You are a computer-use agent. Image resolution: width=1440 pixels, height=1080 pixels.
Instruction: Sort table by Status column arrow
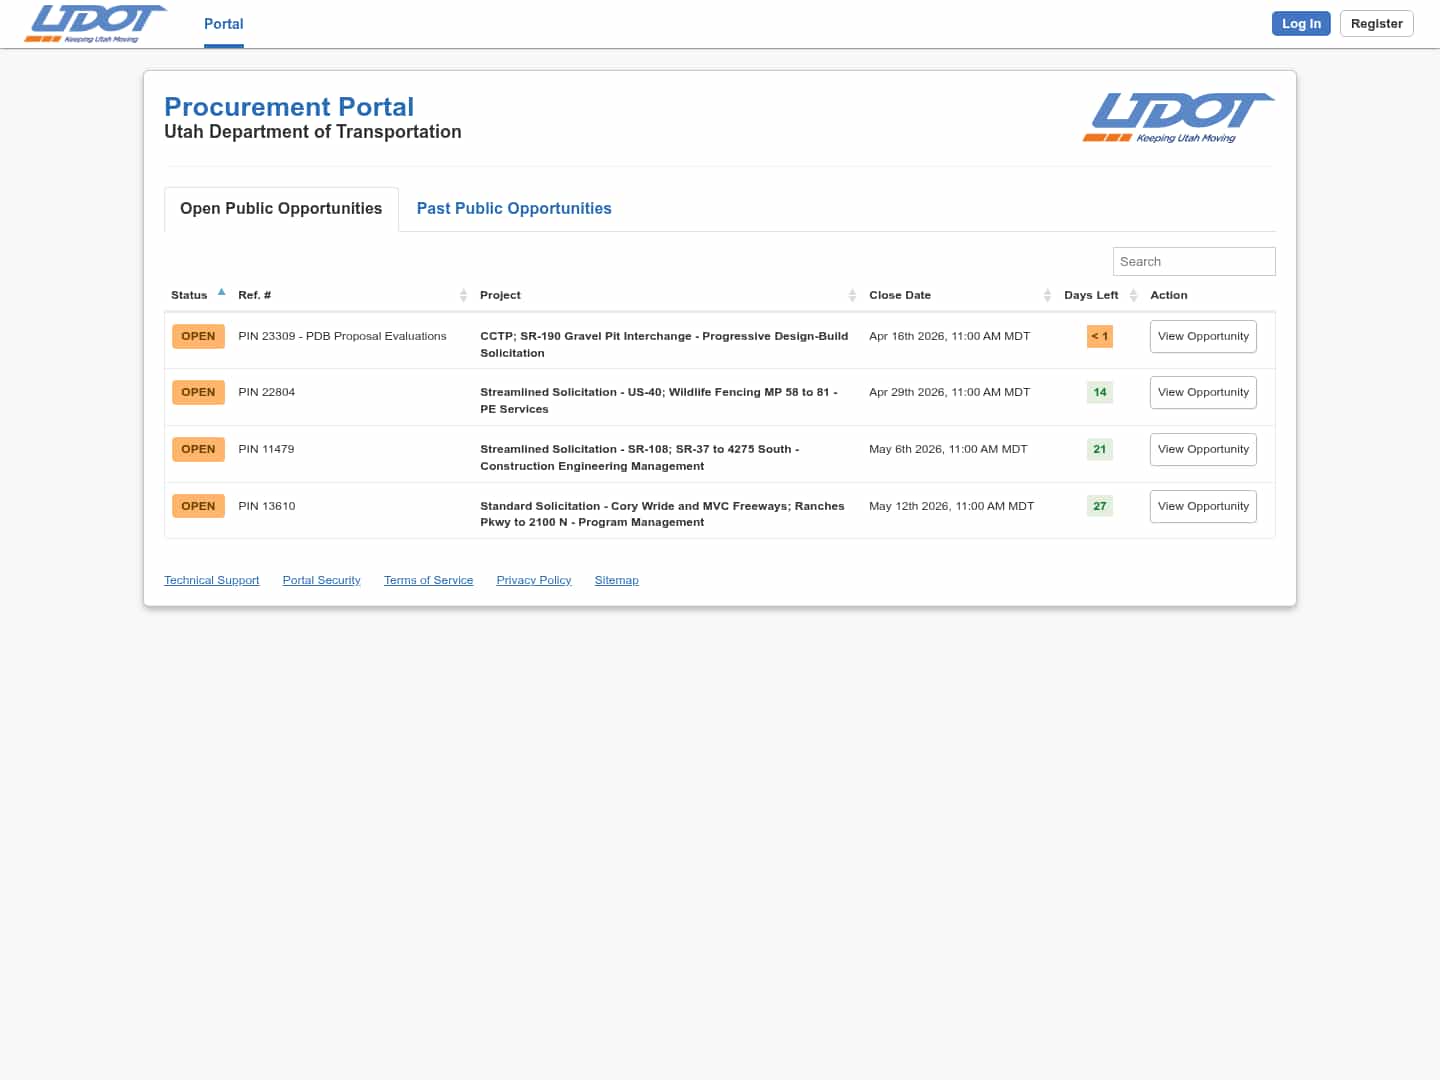(x=221, y=293)
